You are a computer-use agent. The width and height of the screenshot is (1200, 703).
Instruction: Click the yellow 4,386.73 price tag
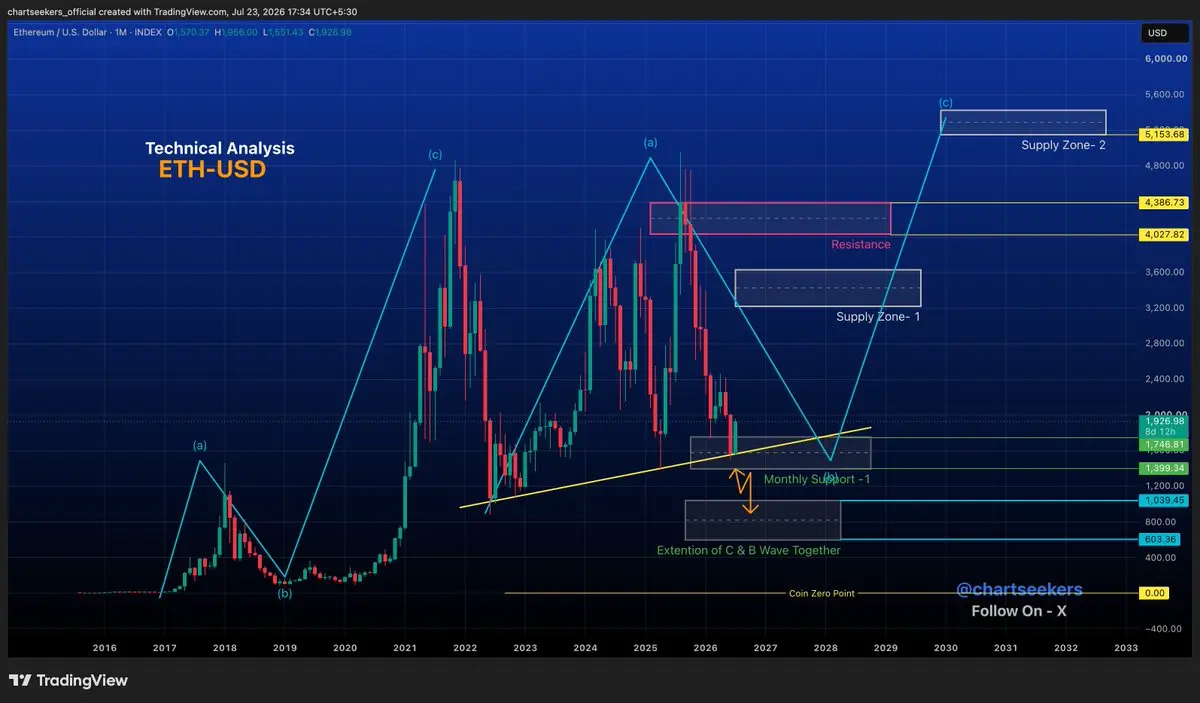coord(1165,202)
